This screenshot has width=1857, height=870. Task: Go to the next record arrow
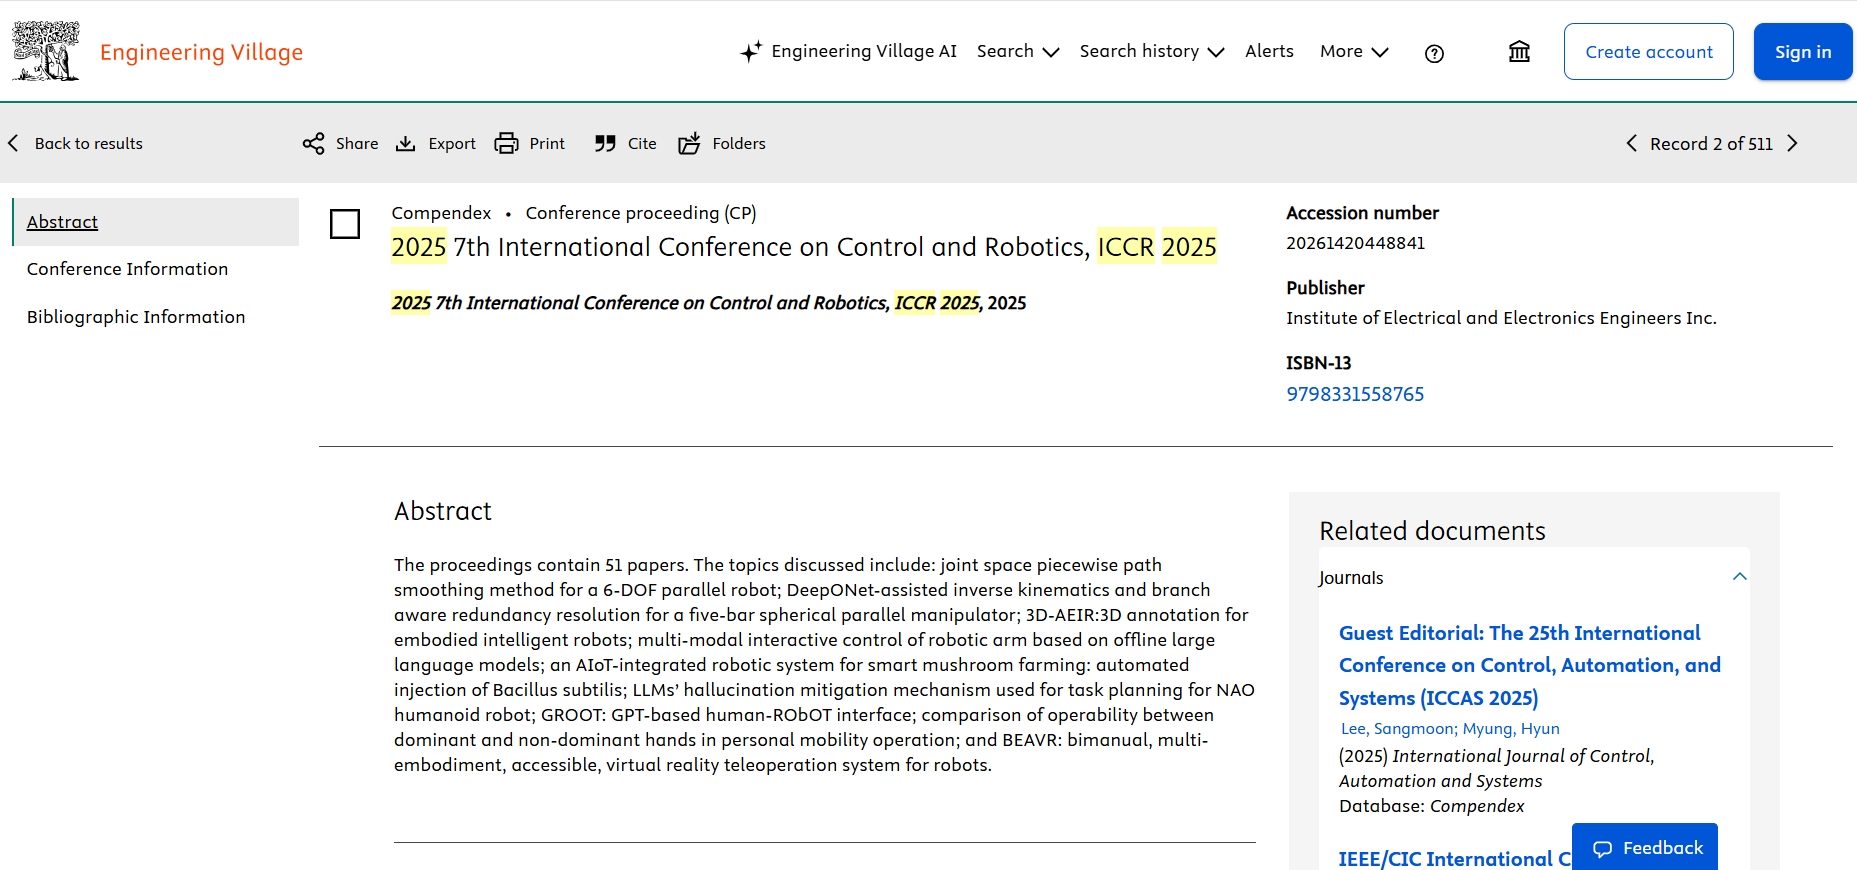(x=1792, y=144)
